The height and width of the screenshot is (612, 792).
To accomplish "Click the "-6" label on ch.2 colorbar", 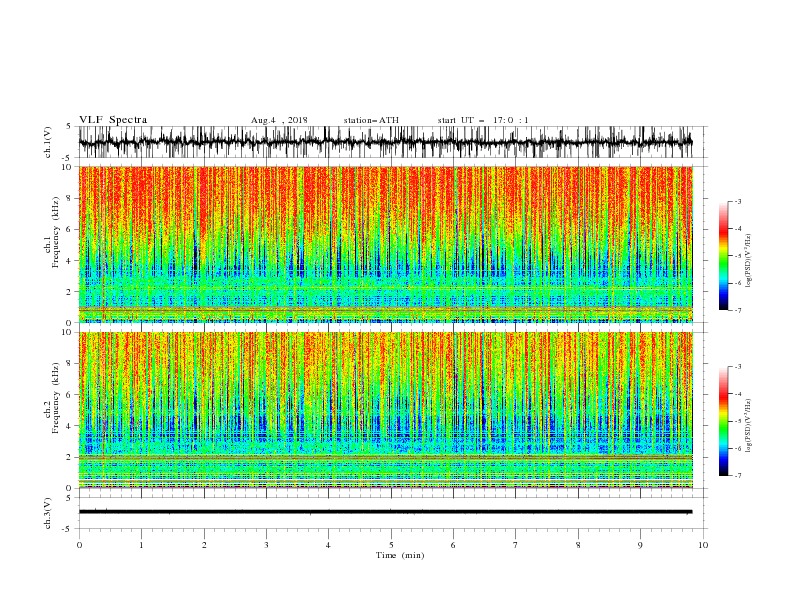I will (x=738, y=448).
